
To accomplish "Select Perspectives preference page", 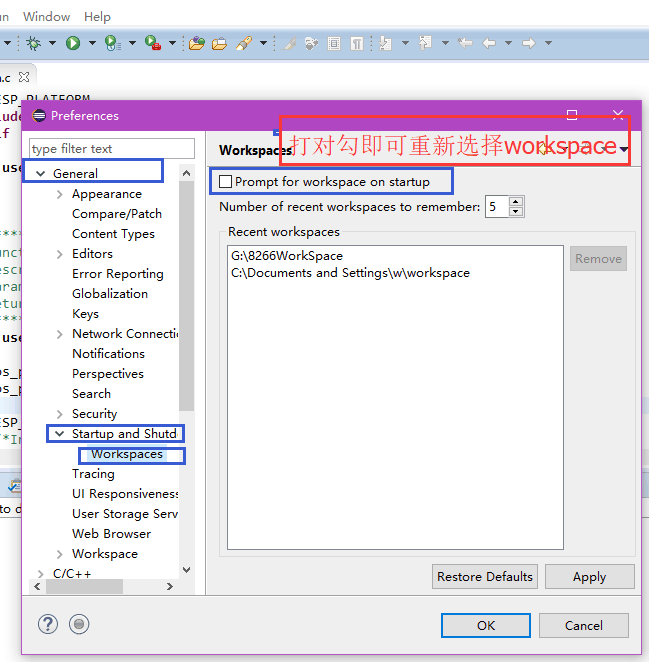I will click(108, 374).
